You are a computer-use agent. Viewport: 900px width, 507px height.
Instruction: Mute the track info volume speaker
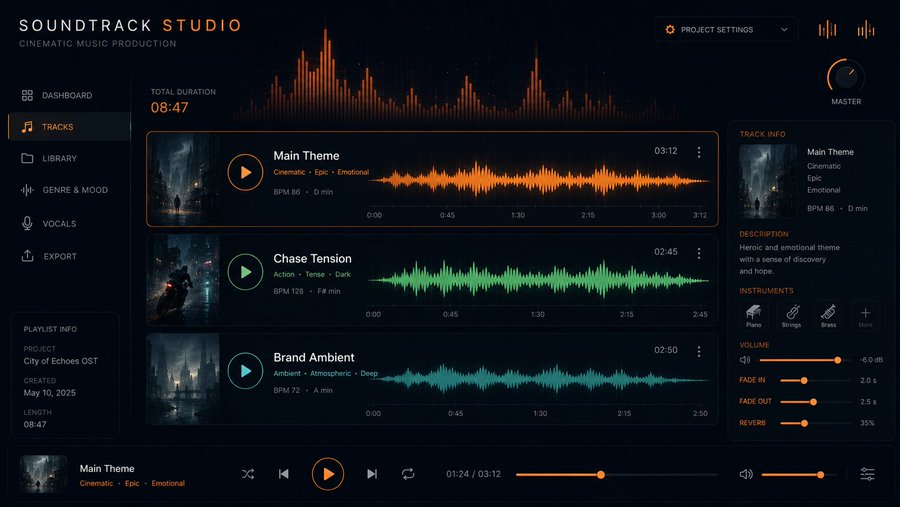745,360
